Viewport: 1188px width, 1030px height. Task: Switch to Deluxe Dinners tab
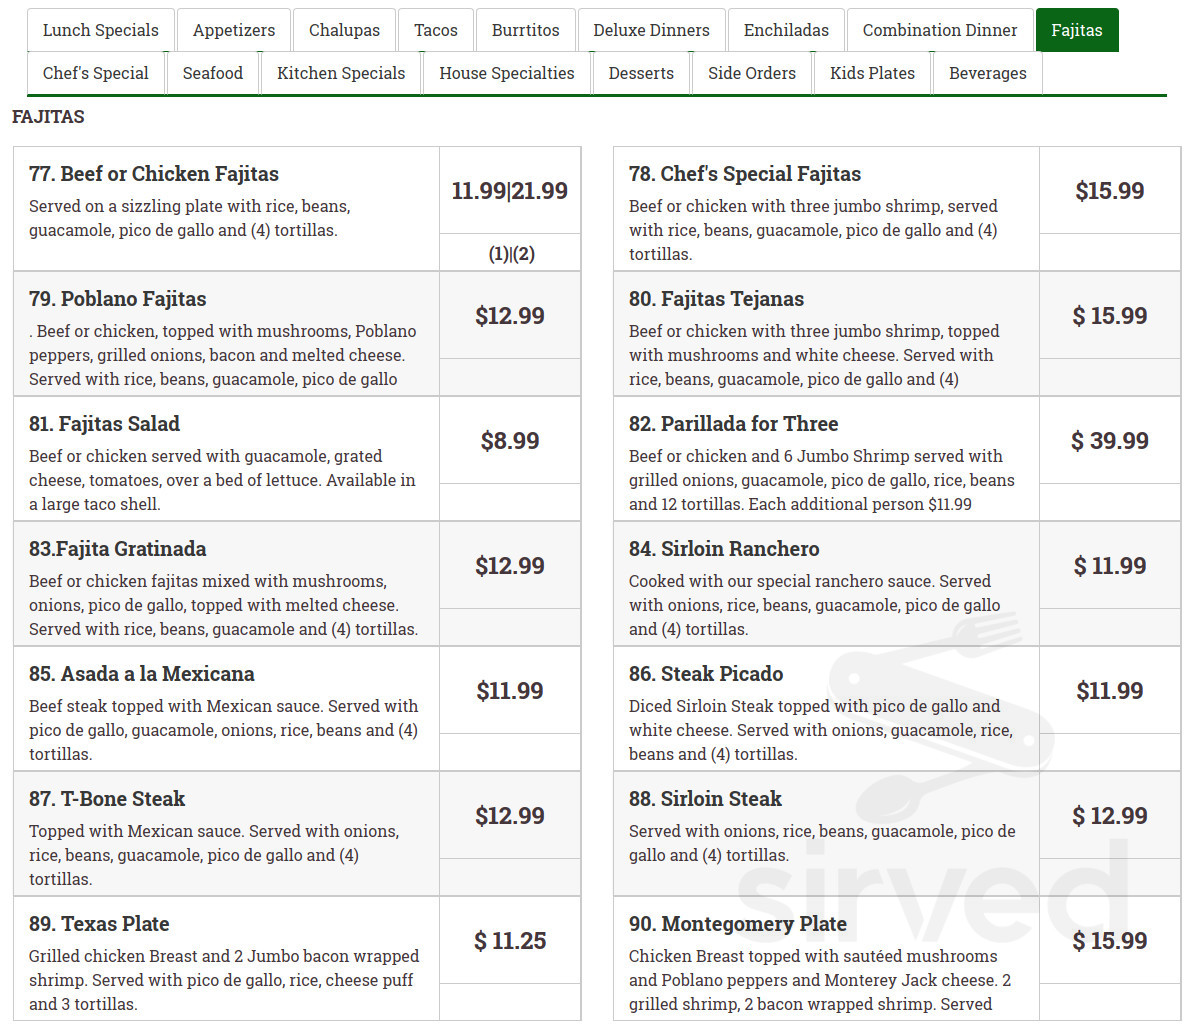coord(651,30)
